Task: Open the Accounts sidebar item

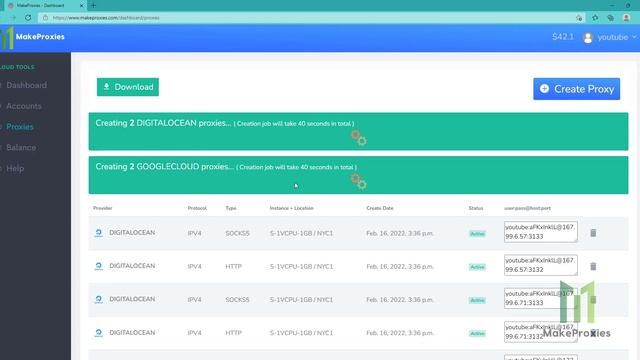Action: (24, 106)
